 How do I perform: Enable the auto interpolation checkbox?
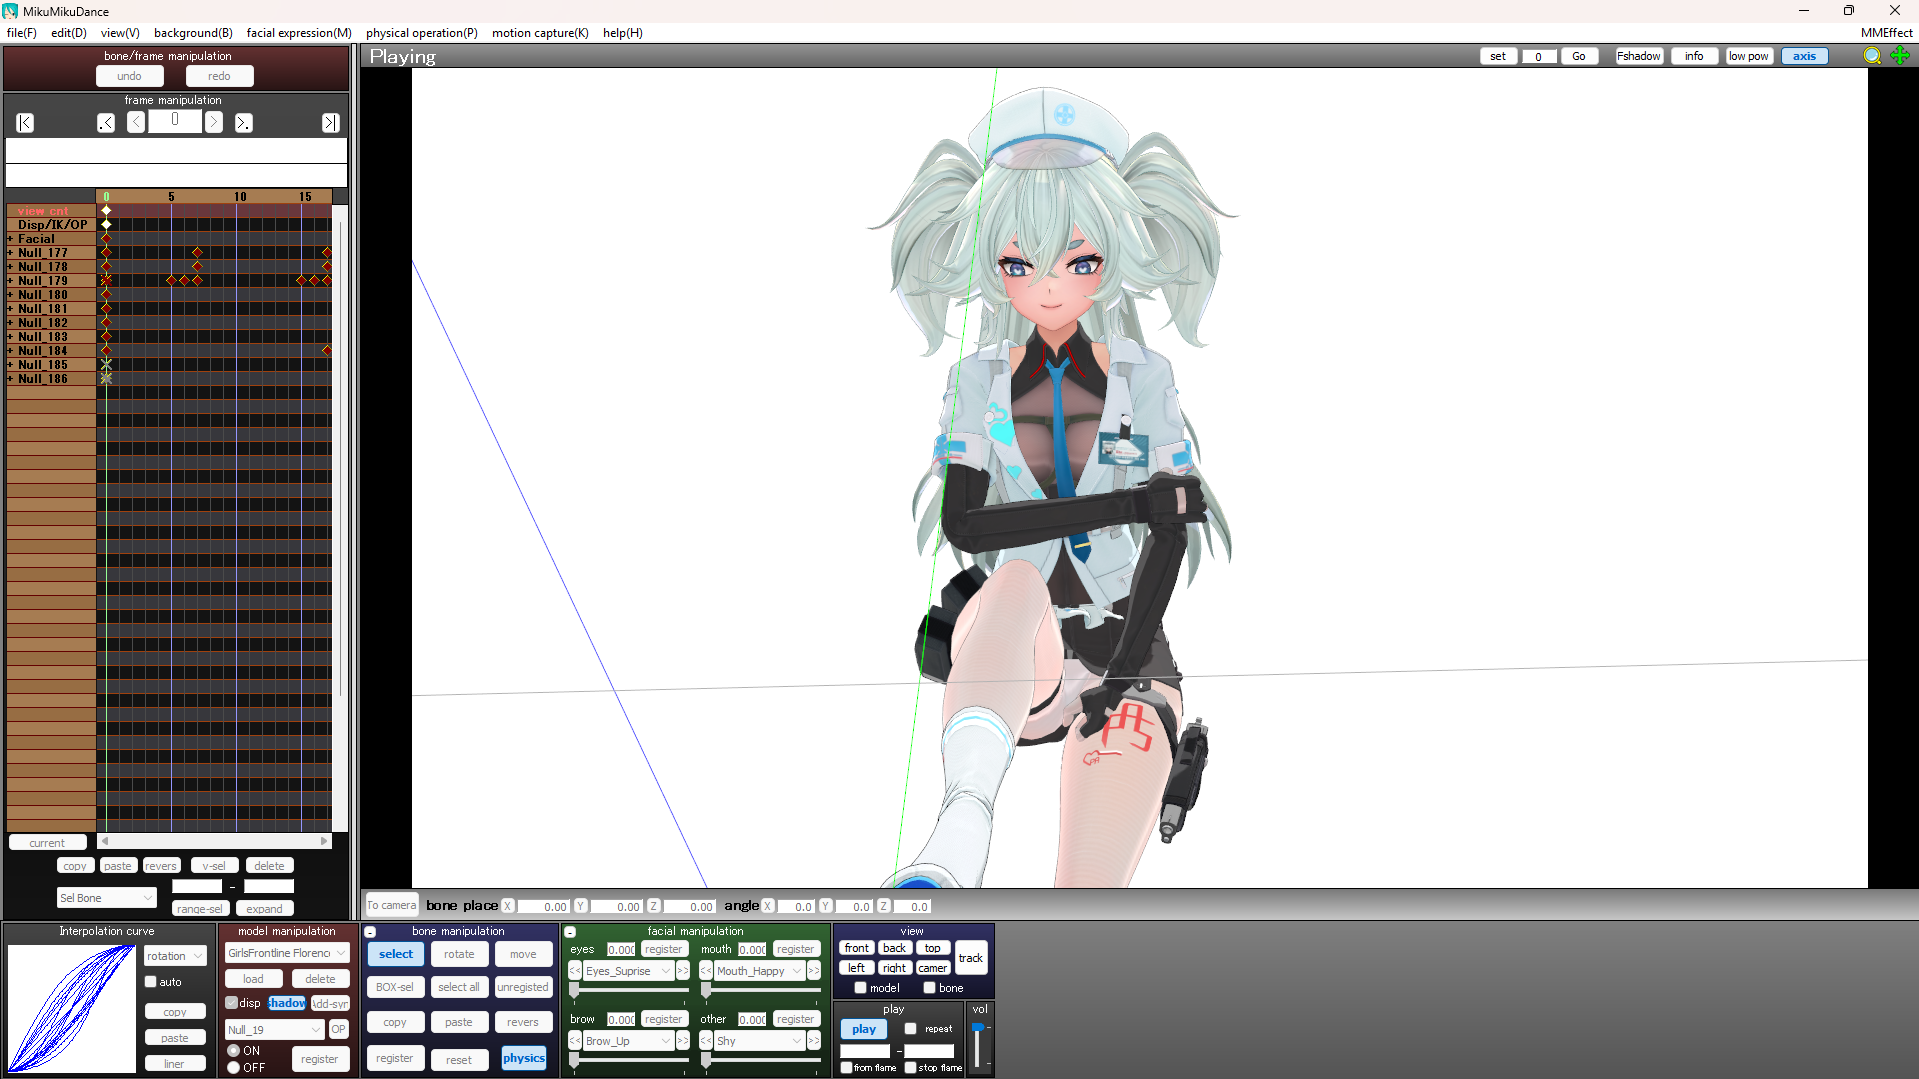pyautogui.click(x=151, y=982)
